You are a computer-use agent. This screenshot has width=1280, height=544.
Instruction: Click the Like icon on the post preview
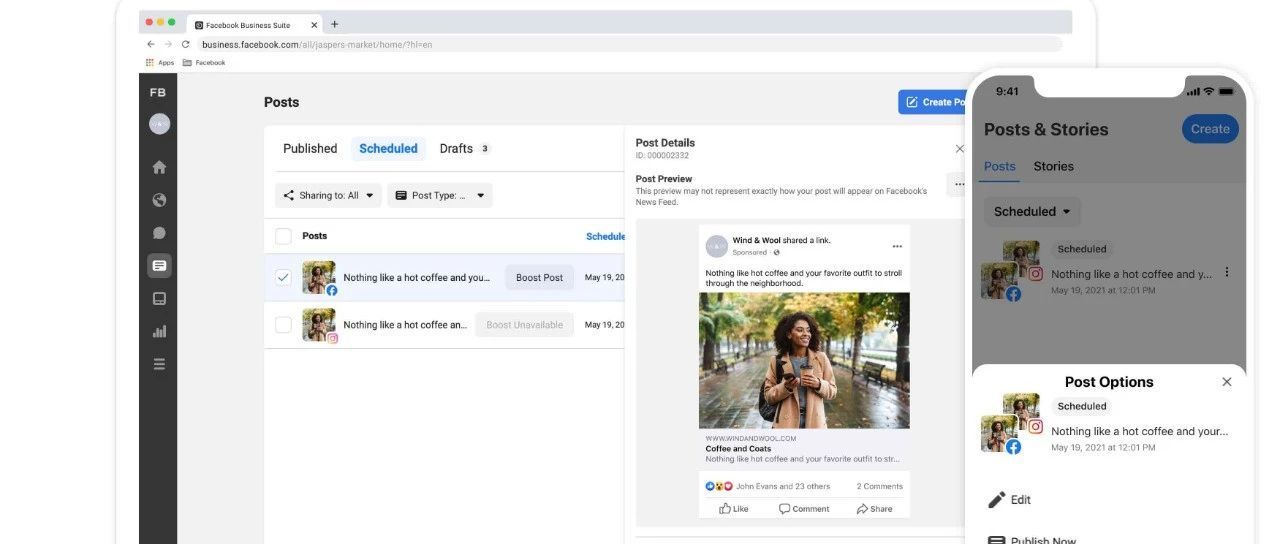(x=733, y=508)
